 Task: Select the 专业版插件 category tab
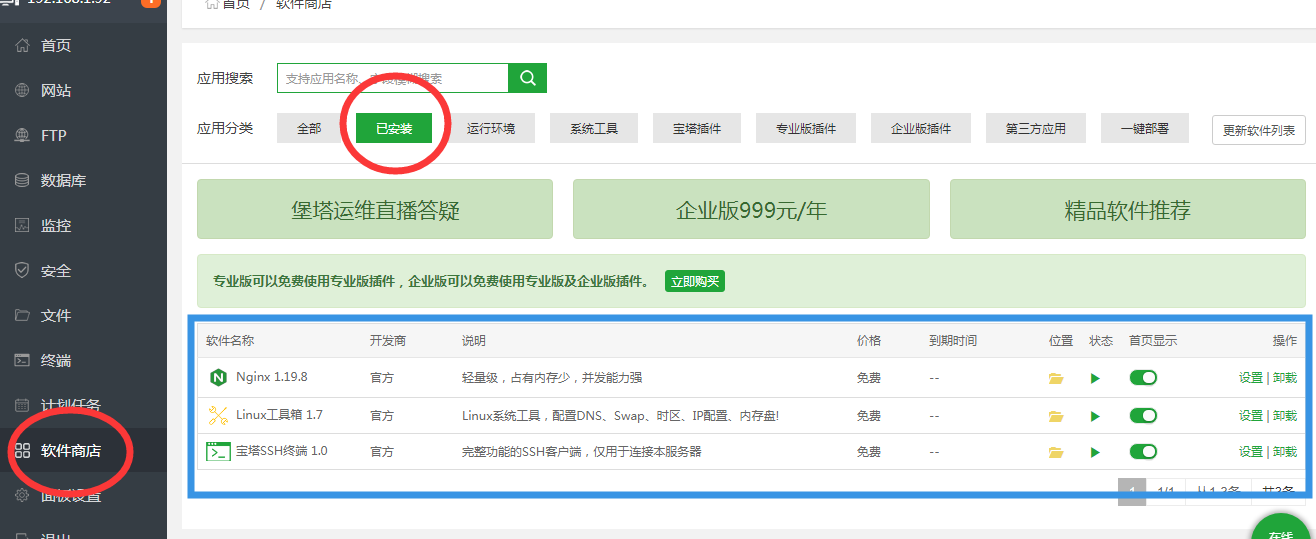point(806,128)
